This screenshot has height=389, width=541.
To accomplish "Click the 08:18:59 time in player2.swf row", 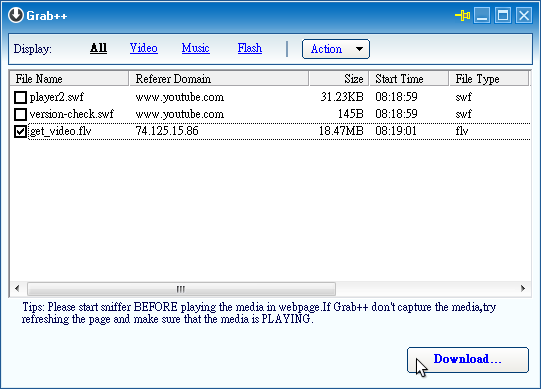I will click(396, 97).
